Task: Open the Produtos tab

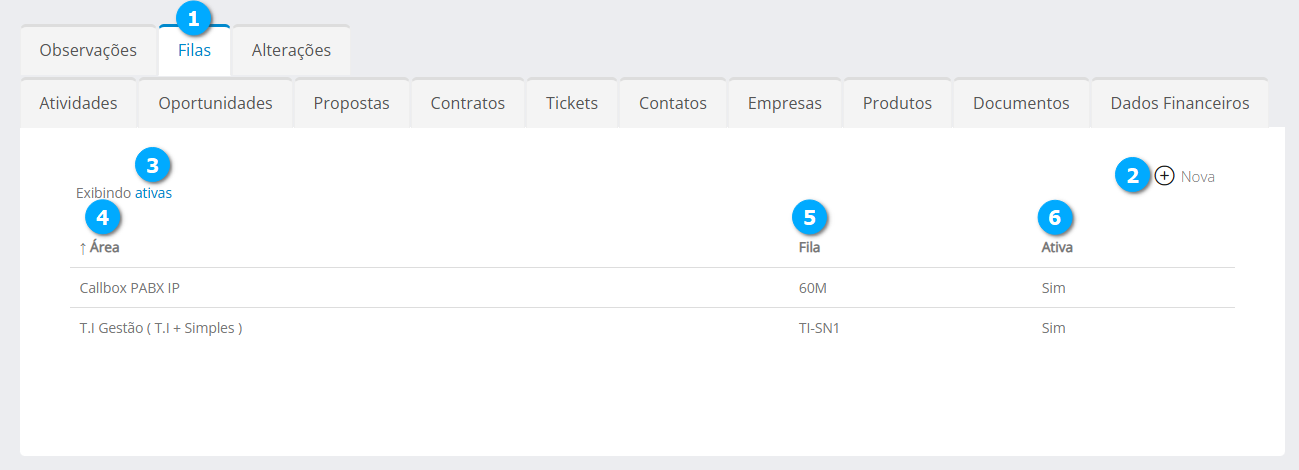Action: pyautogui.click(x=897, y=103)
